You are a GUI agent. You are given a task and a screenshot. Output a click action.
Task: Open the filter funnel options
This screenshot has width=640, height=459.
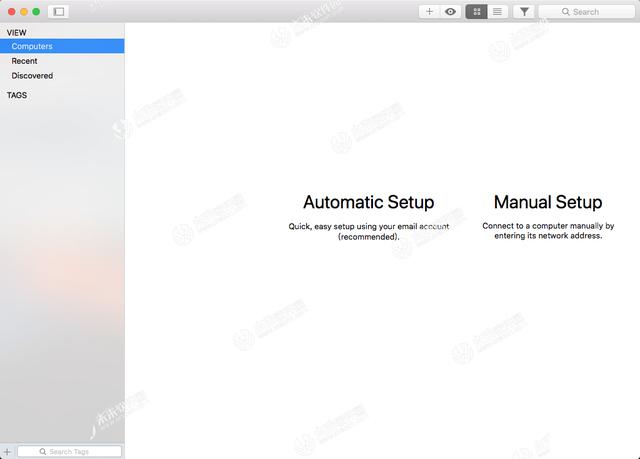(x=524, y=12)
